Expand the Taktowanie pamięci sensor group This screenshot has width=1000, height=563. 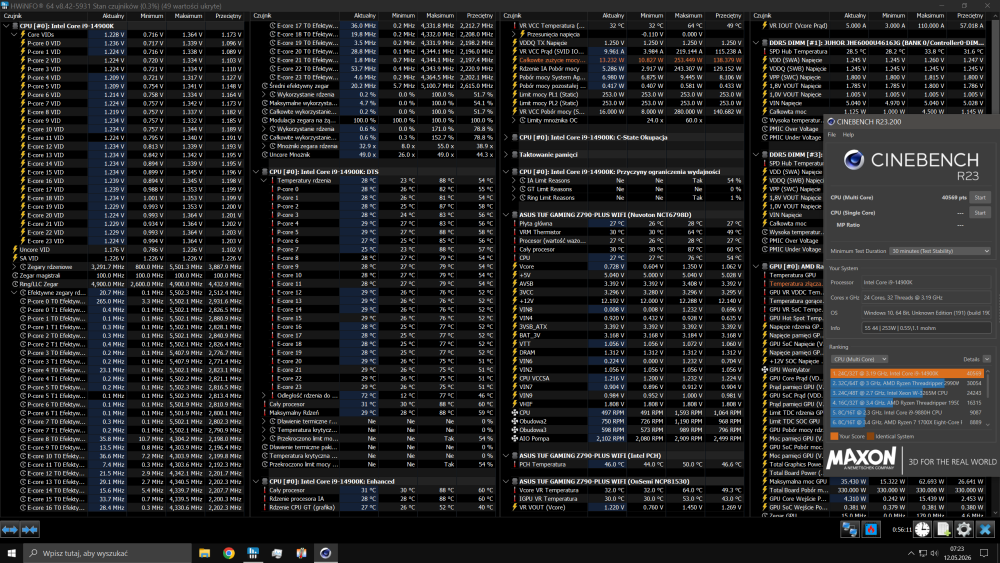pos(506,154)
